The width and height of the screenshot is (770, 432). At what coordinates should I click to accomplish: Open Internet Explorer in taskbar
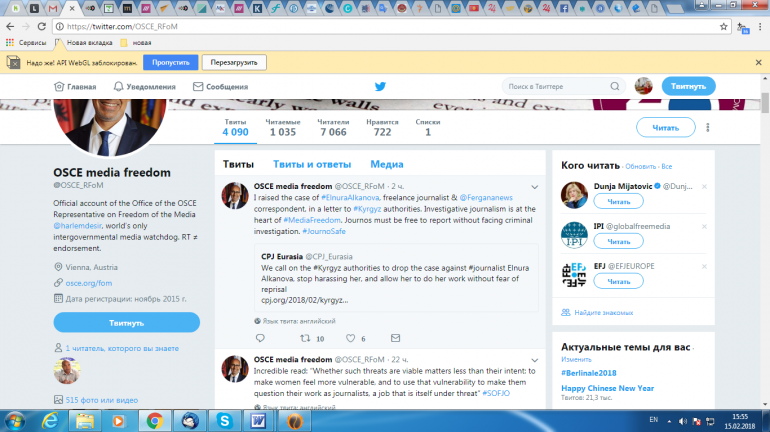pos(50,421)
